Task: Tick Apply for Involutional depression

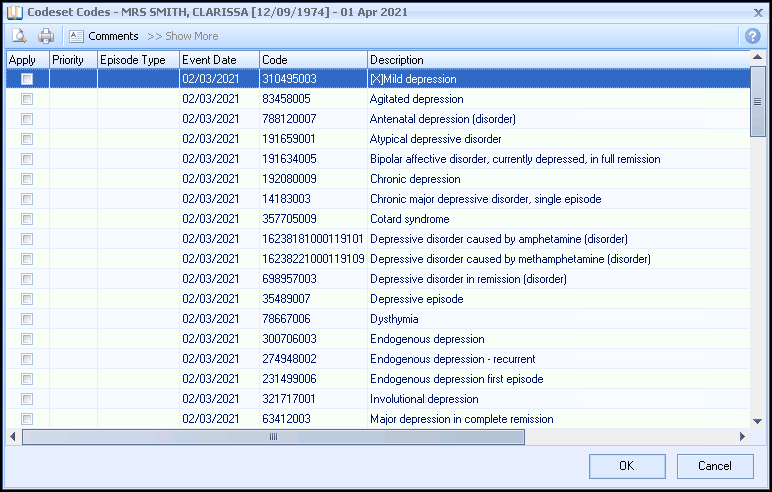Action: 27,399
